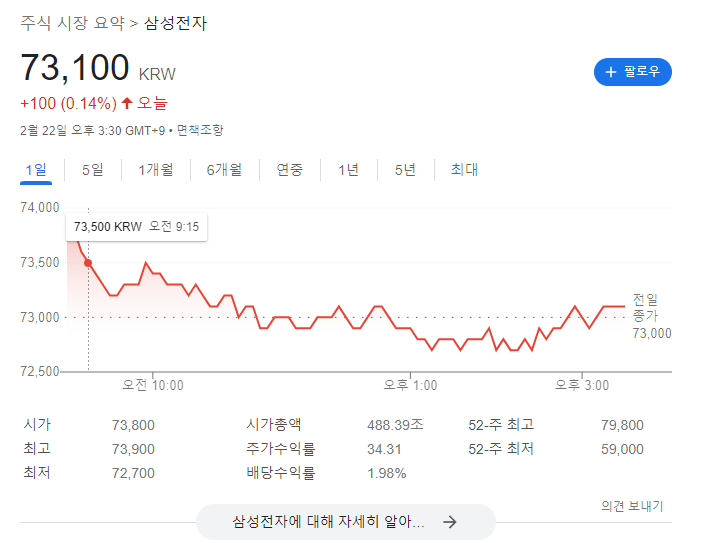Image resolution: width=702 pixels, height=543 pixels.
Task: Click the 전일 종가 73,000 label
Action: tap(651, 316)
